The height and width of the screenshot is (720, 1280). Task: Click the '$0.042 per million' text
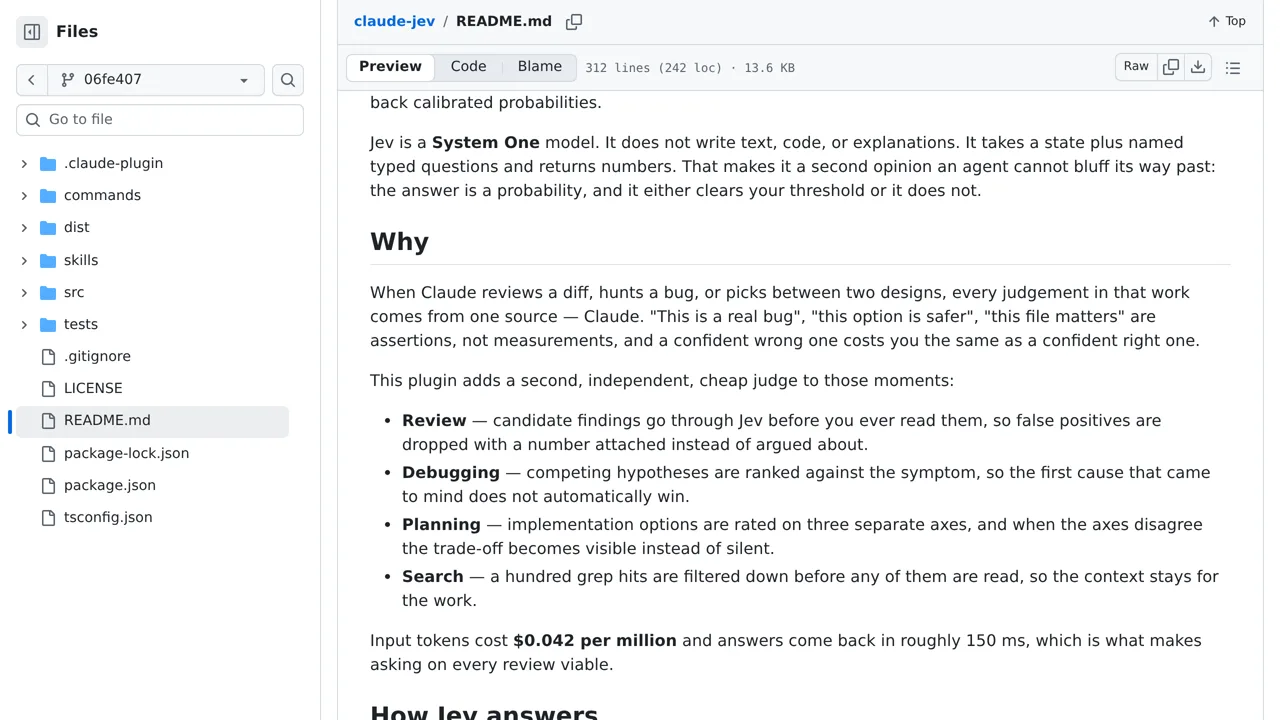[x=595, y=641]
